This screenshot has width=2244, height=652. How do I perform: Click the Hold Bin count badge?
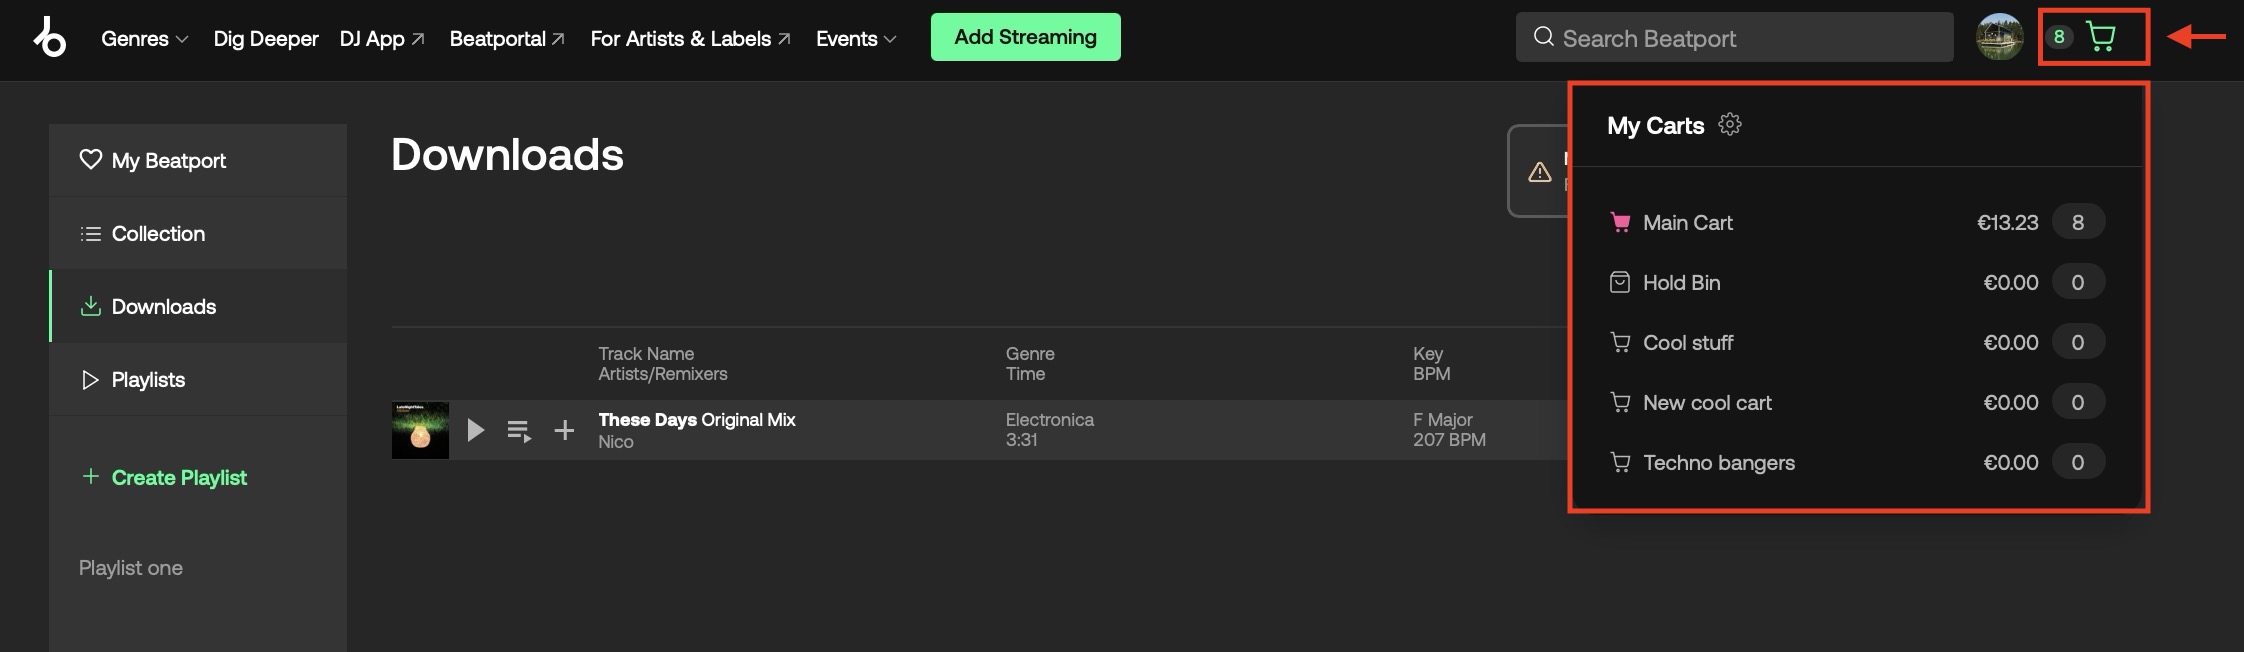(2078, 282)
